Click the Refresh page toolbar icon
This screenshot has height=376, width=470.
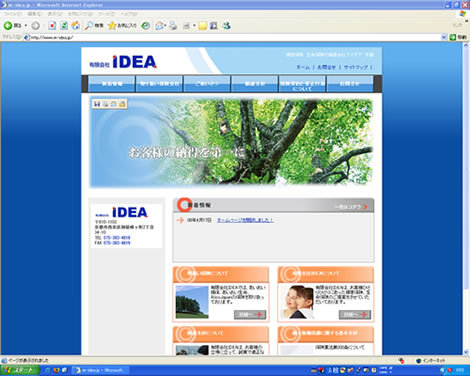[x=64, y=26]
